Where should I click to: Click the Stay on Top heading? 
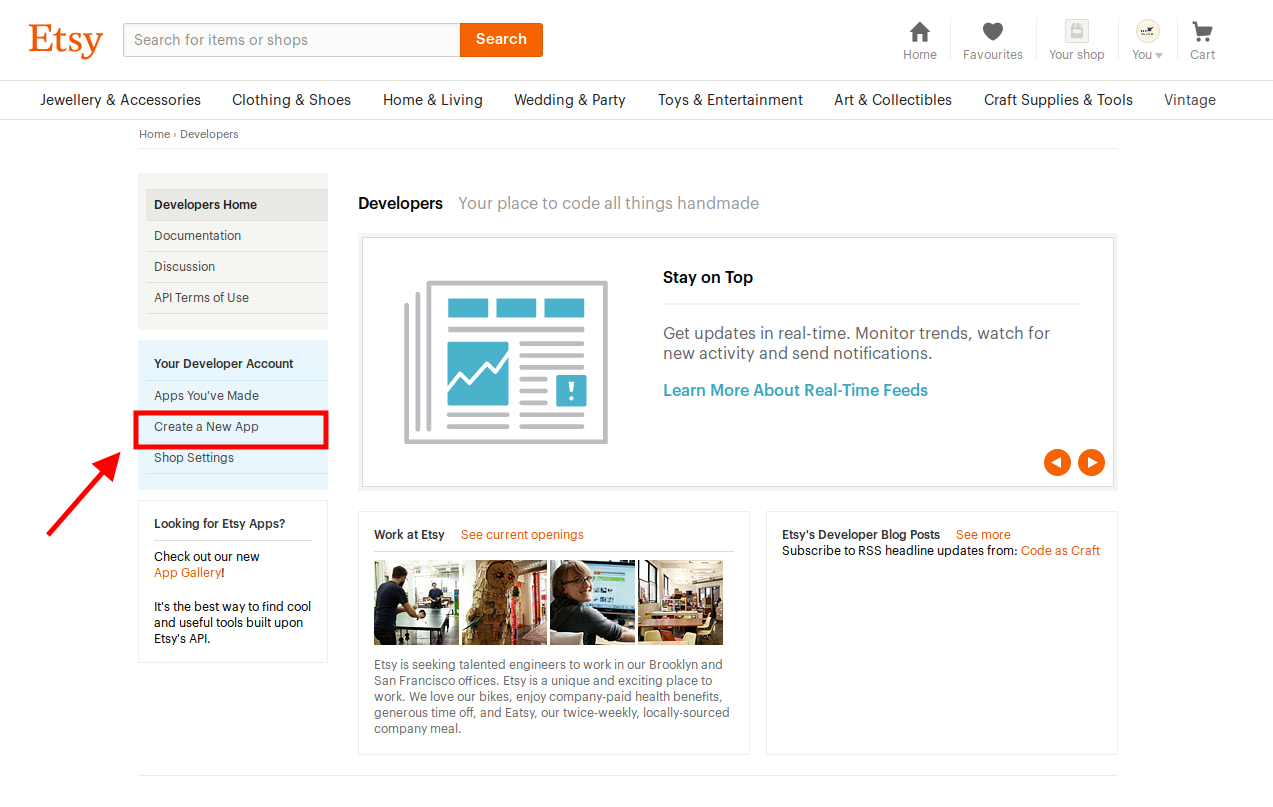[x=708, y=278]
